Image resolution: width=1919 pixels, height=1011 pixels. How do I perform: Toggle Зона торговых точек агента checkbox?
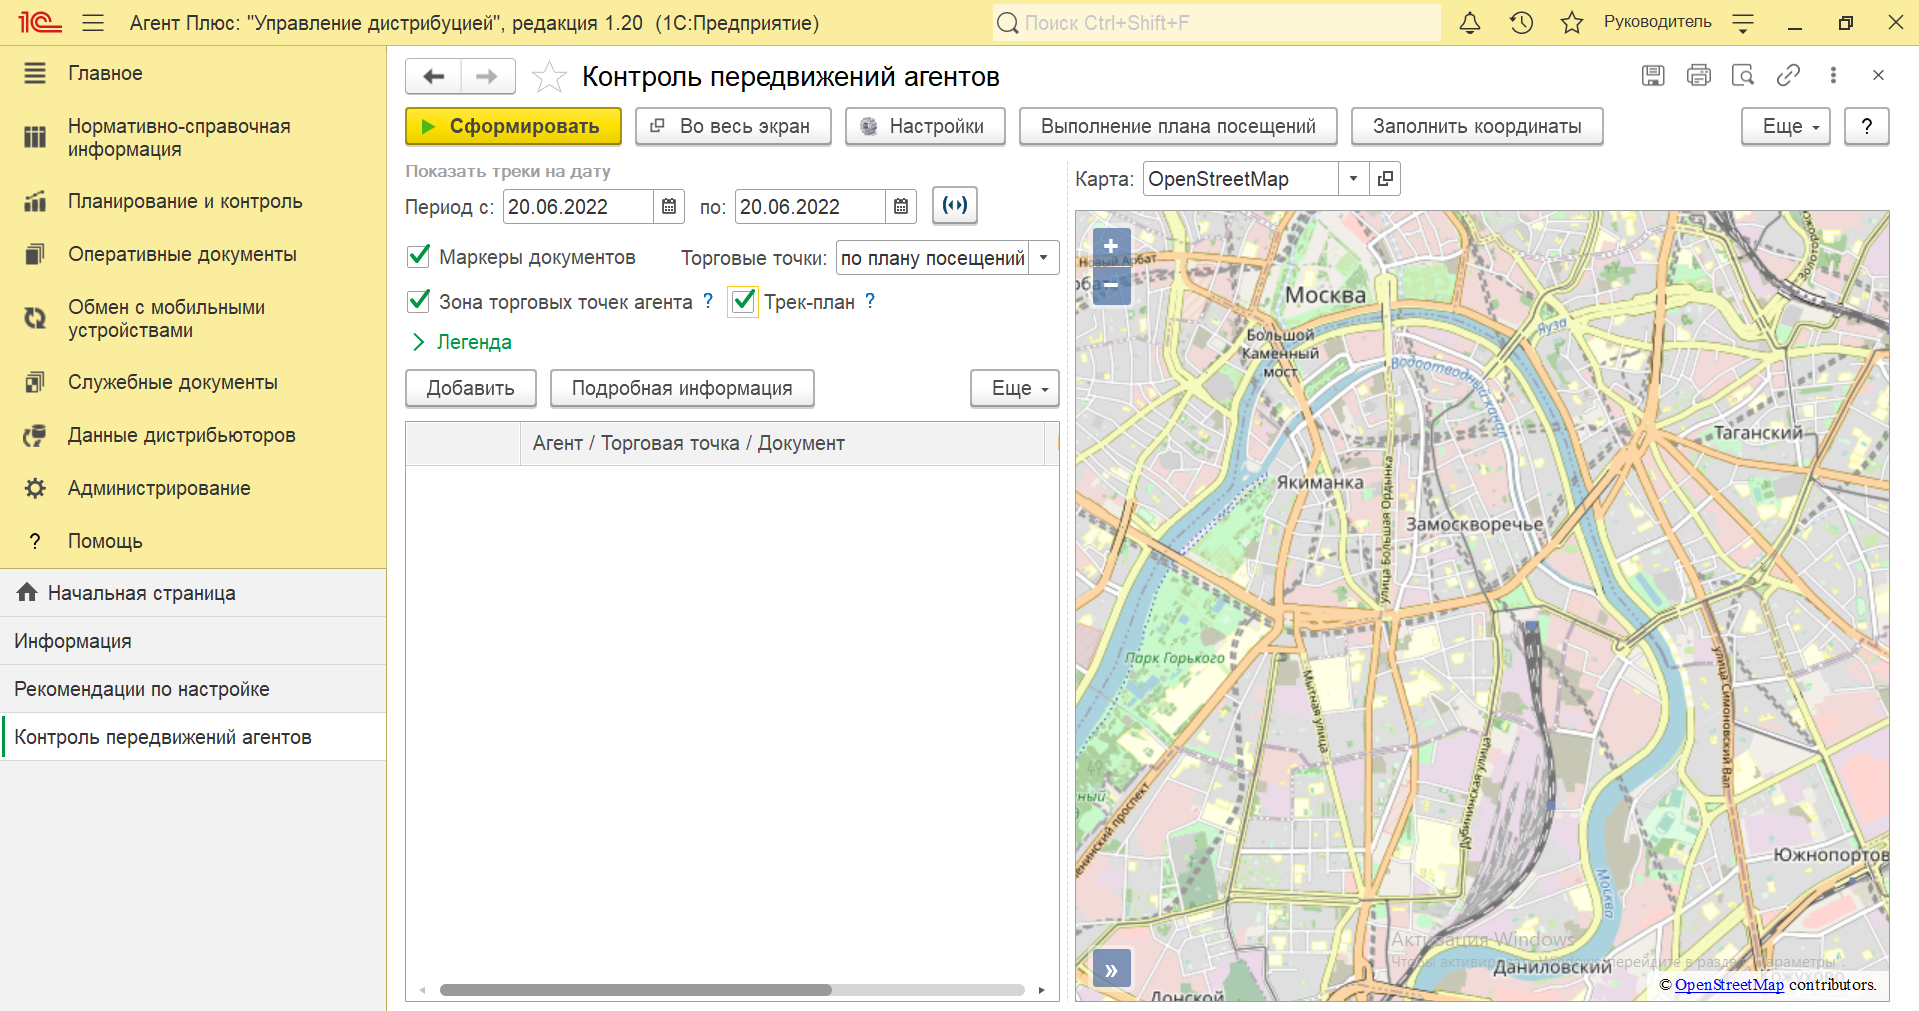pos(419,301)
